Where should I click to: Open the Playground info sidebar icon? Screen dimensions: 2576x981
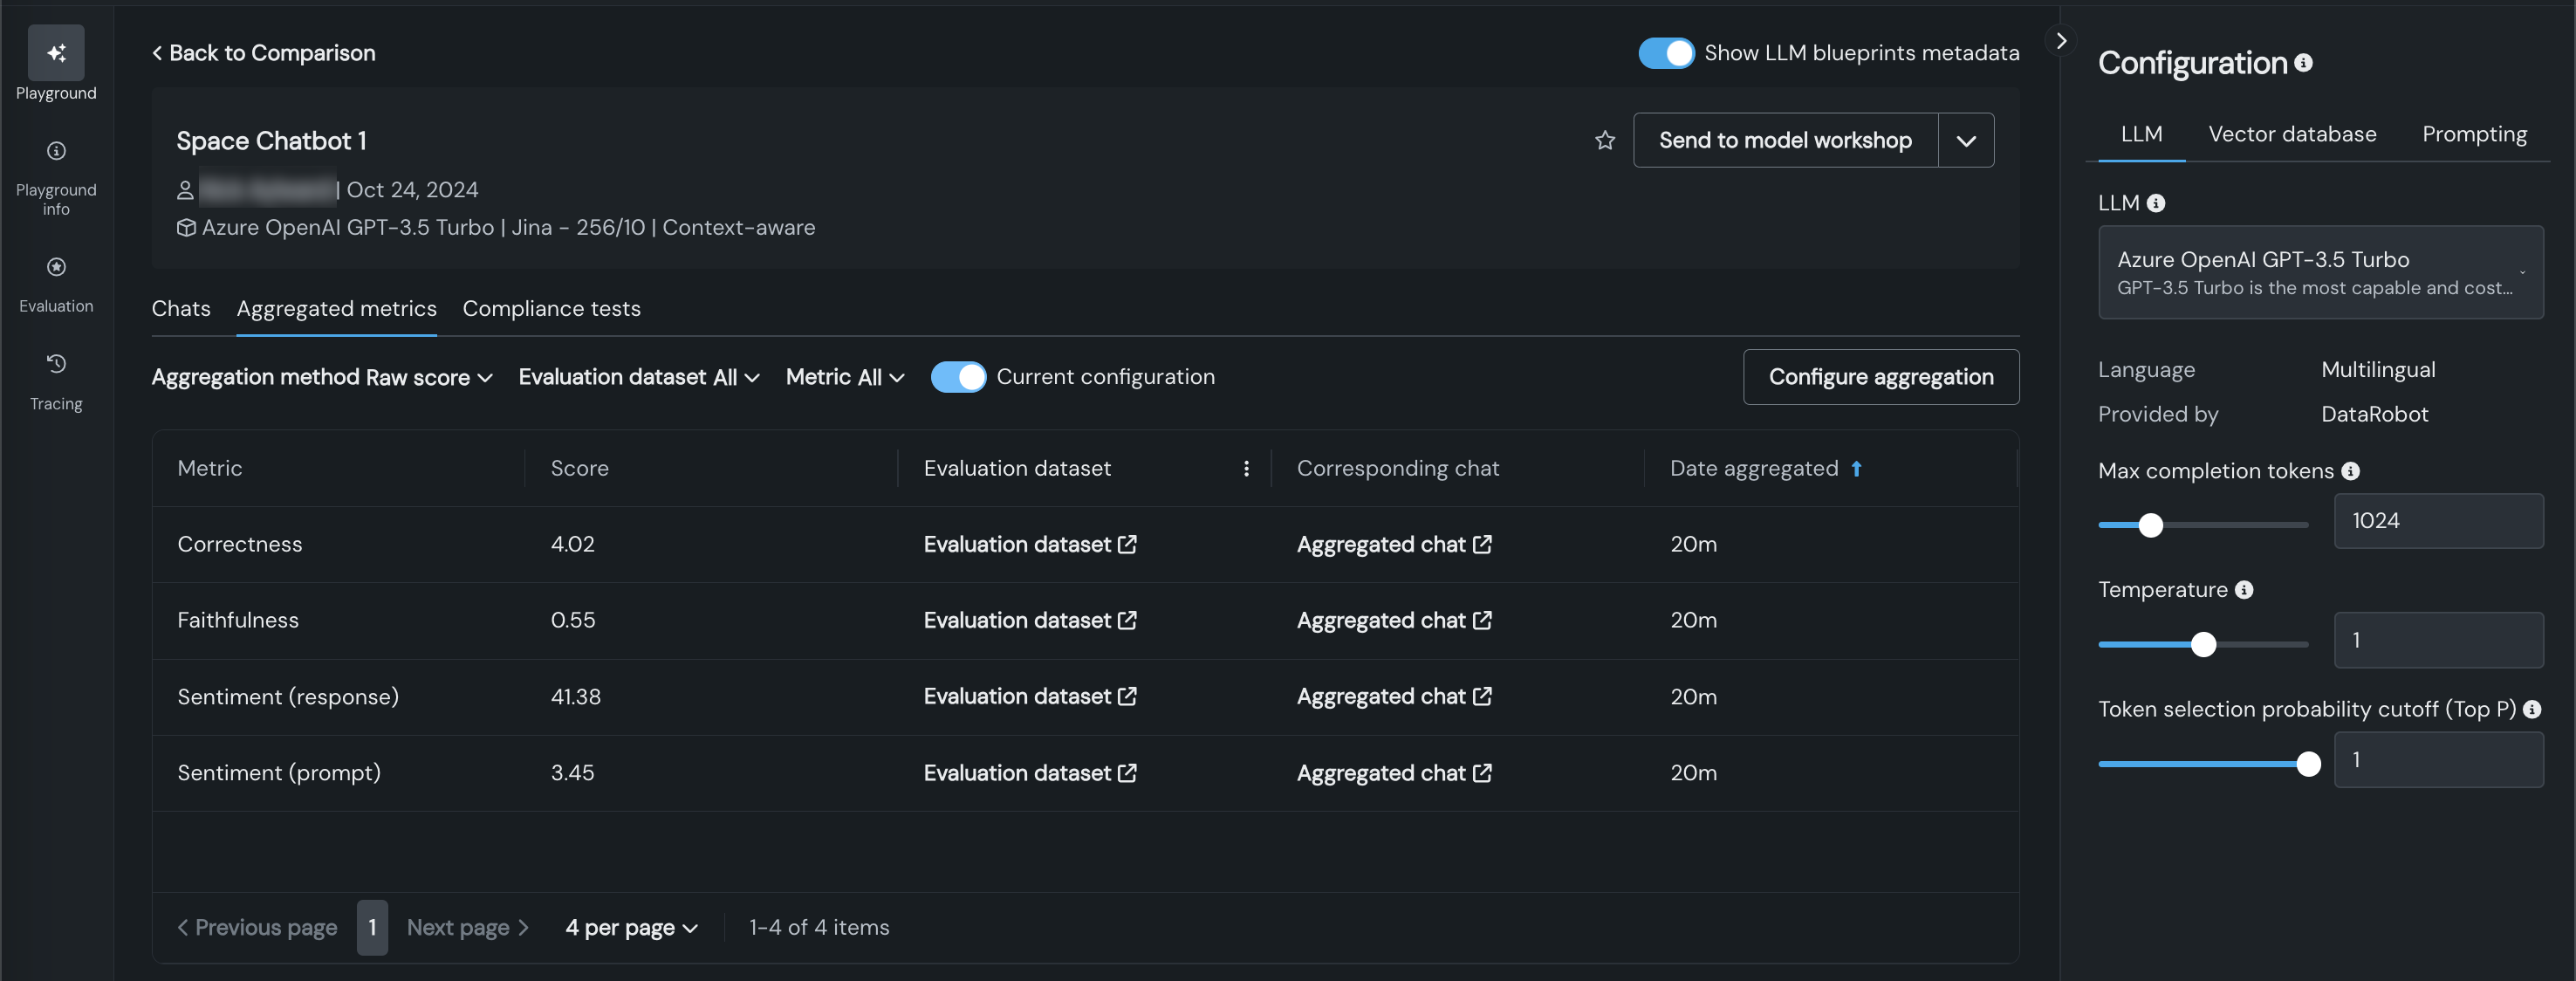(x=56, y=151)
